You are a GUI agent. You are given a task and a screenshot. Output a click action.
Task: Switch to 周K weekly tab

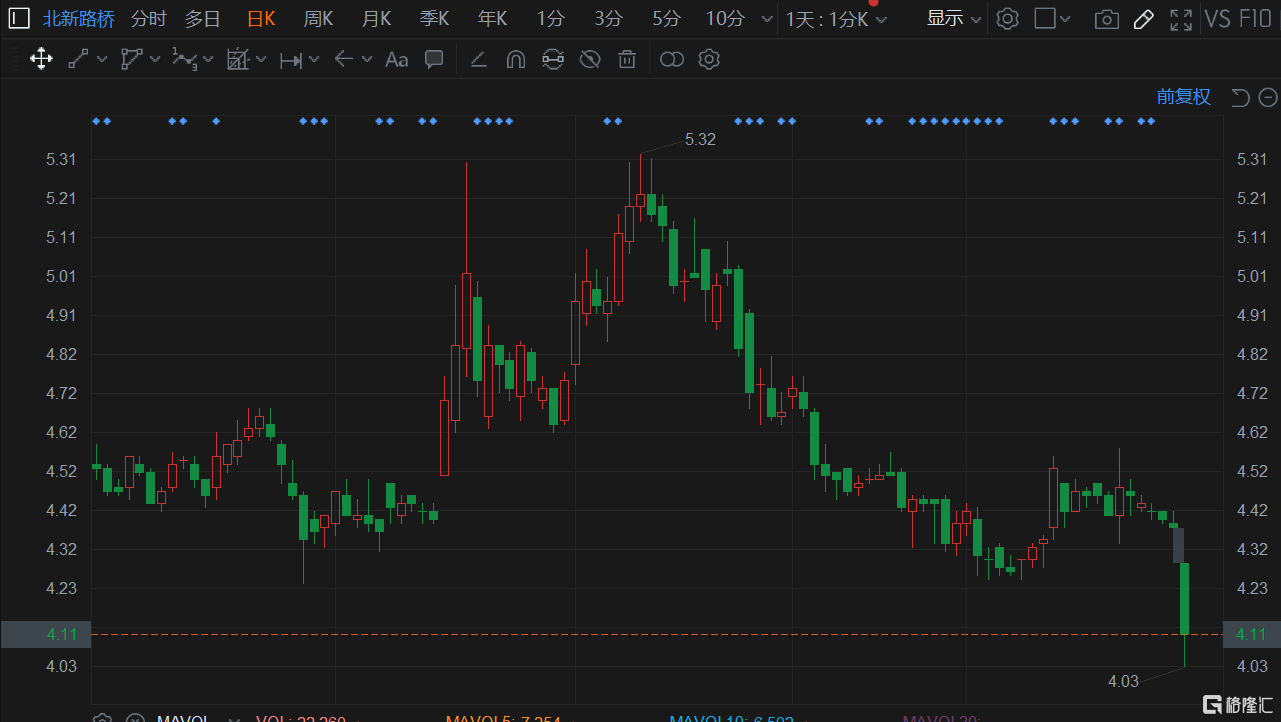point(319,18)
